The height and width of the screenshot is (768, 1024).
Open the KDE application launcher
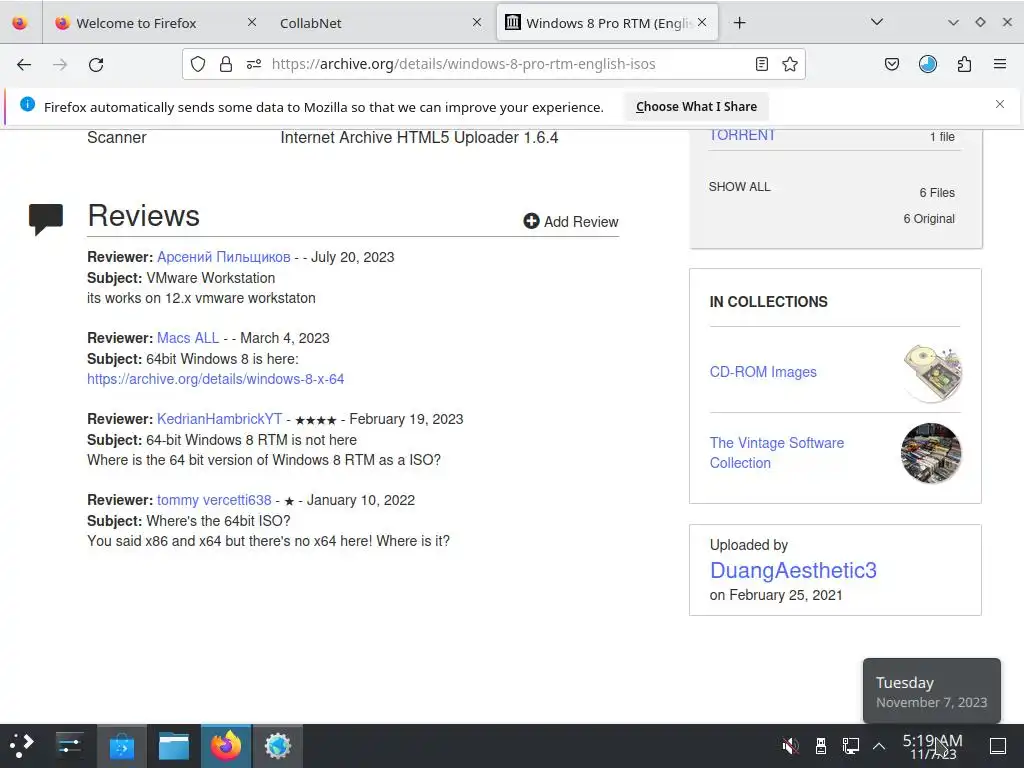[22, 746]
